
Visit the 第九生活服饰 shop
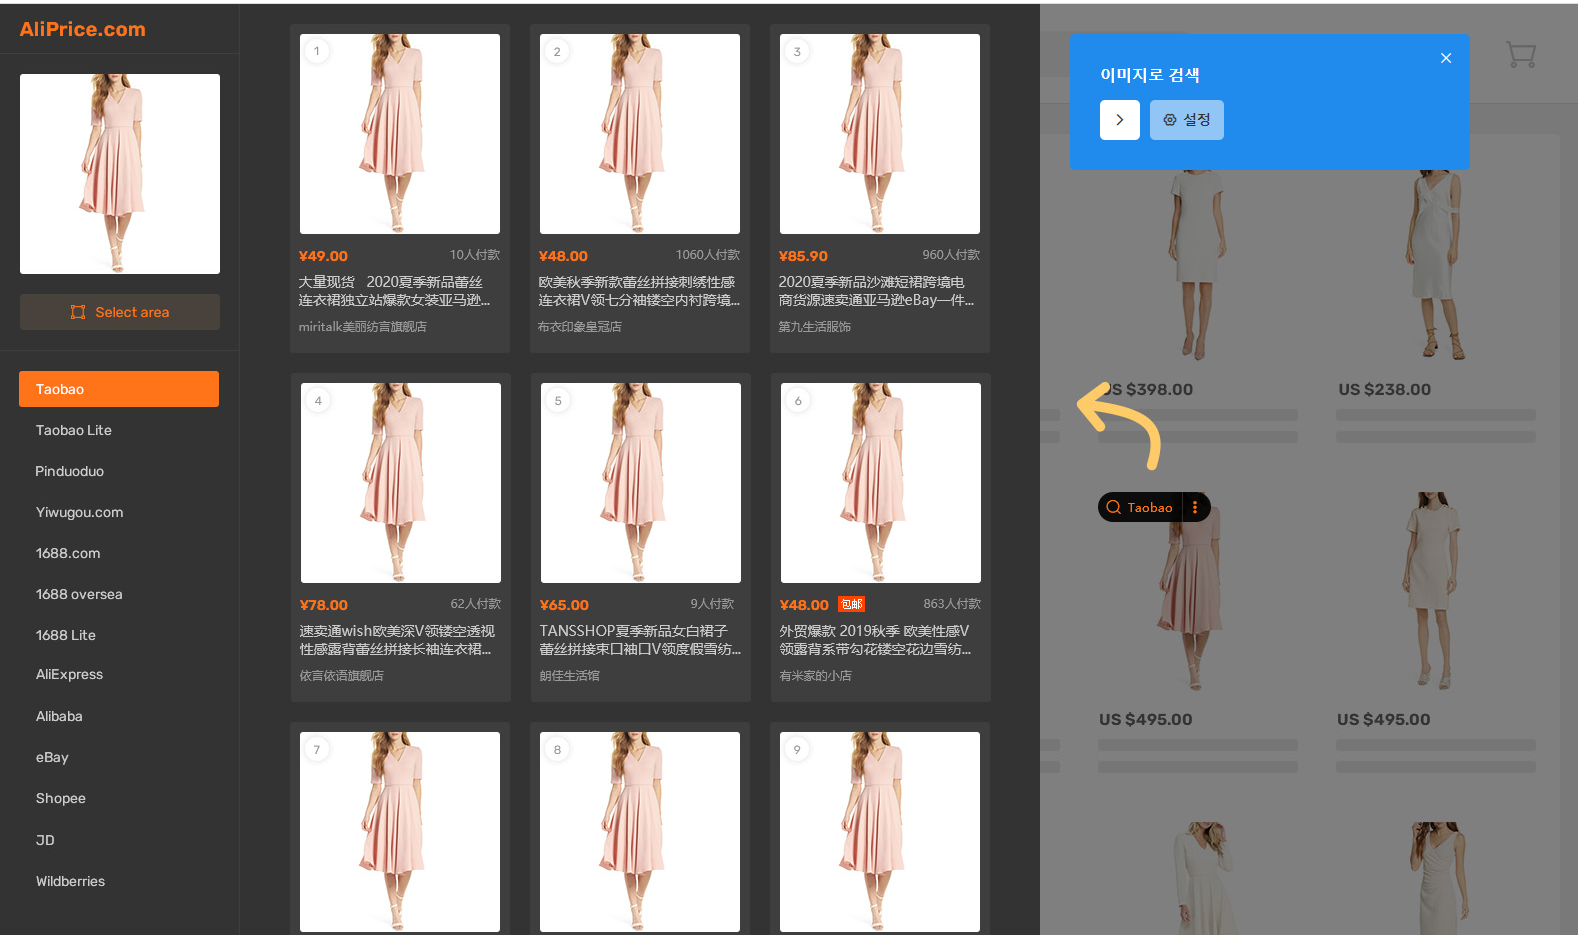[815, 327]
